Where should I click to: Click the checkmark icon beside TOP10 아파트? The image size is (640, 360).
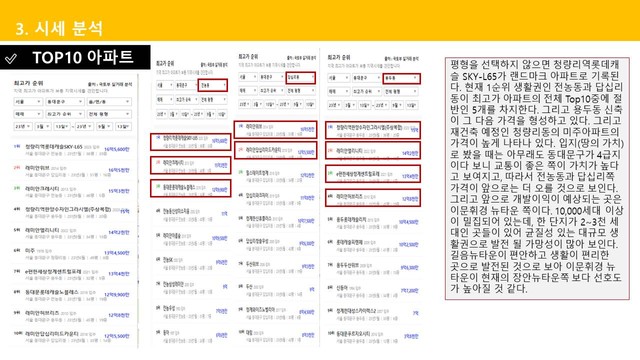click(x=11, y=59)
